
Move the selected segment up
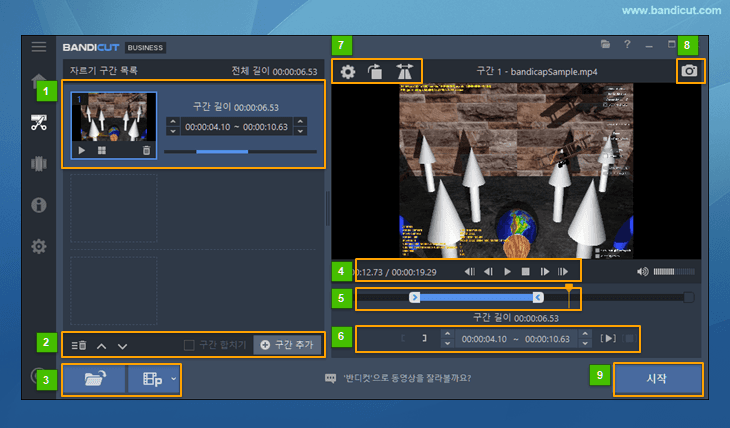tap(101, 346)
